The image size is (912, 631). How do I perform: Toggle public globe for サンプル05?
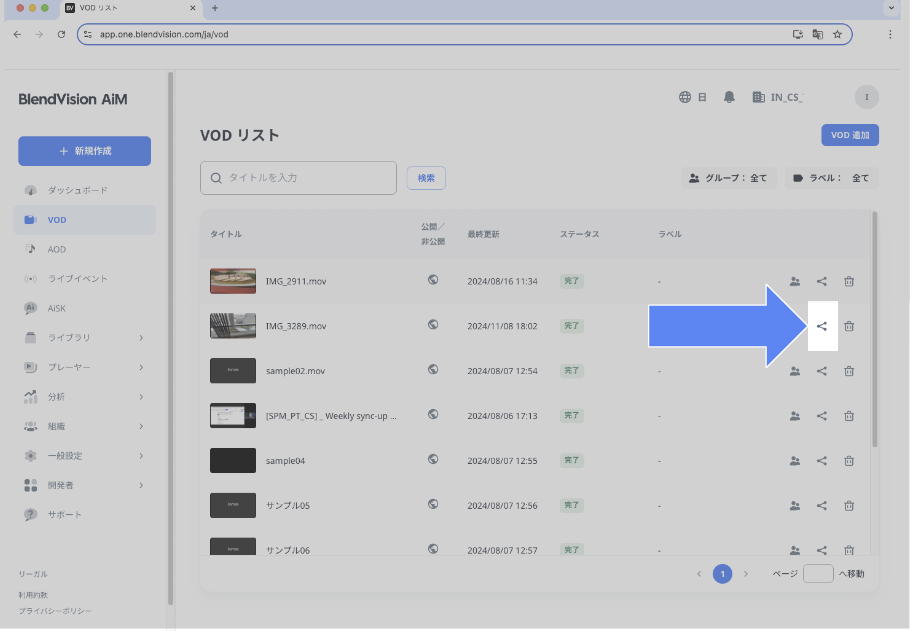(x=433, y=504)
